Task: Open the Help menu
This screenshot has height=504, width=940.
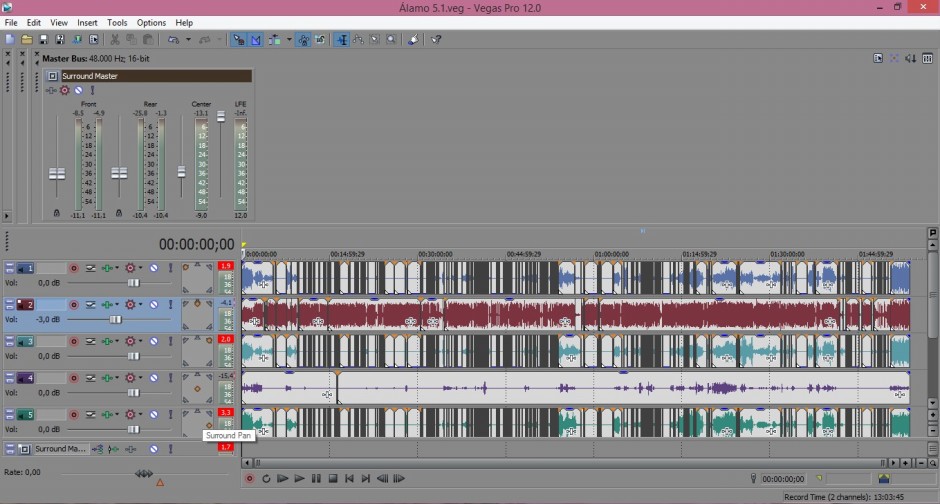Action: coord(184,23)
